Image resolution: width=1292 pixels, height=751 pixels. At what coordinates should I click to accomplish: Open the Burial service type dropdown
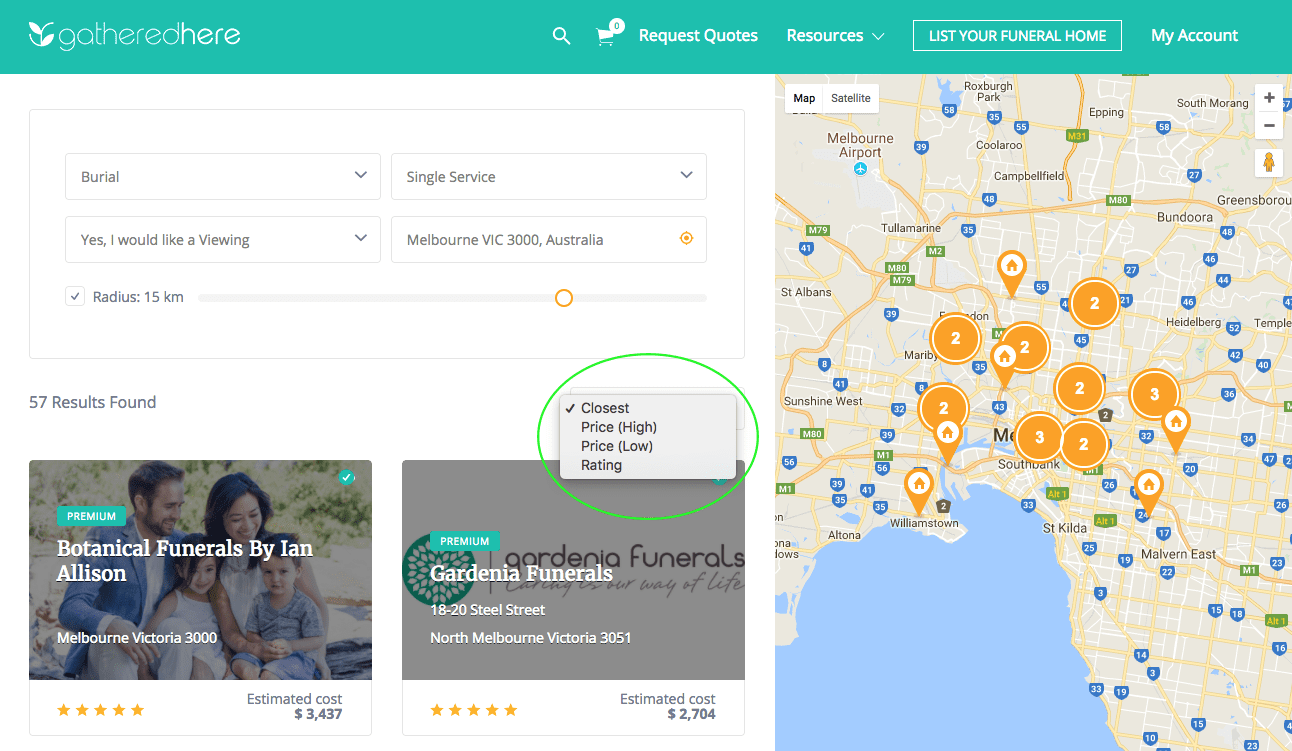[223, 176]
